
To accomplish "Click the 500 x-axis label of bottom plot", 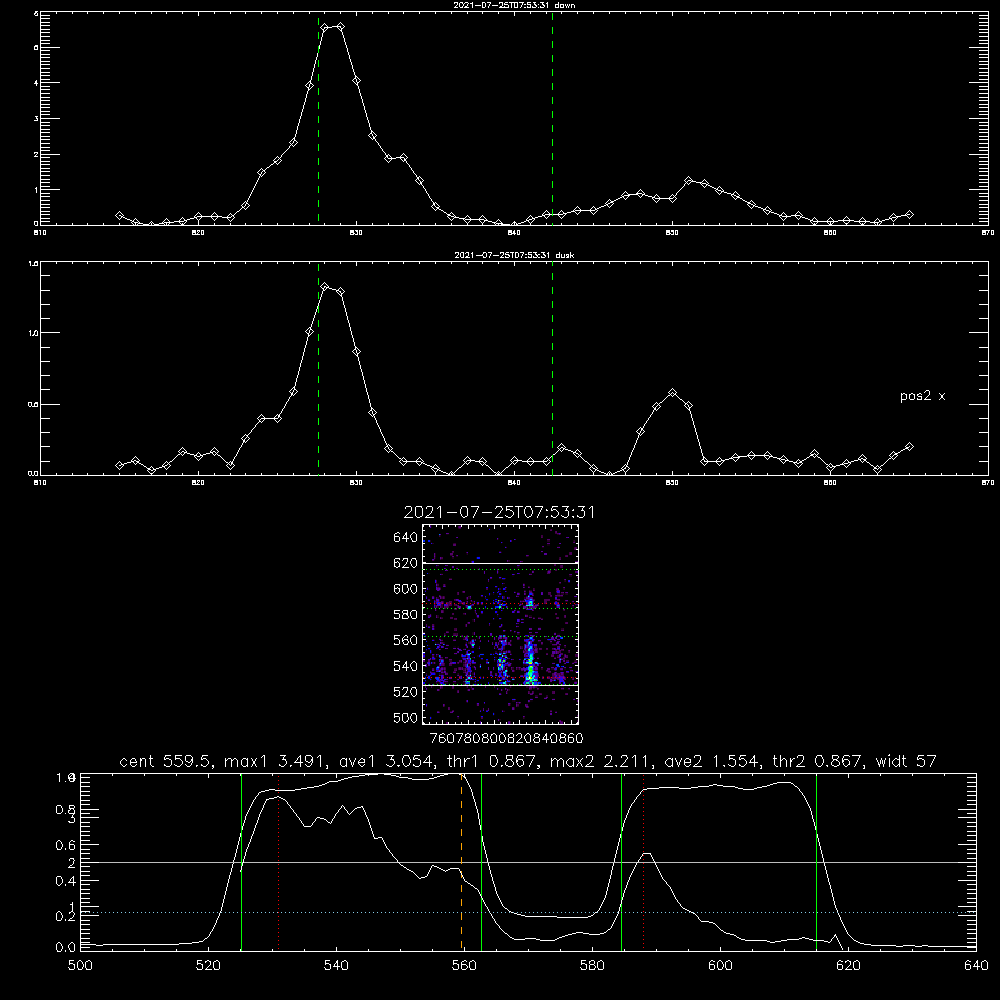I will [80, 965].
